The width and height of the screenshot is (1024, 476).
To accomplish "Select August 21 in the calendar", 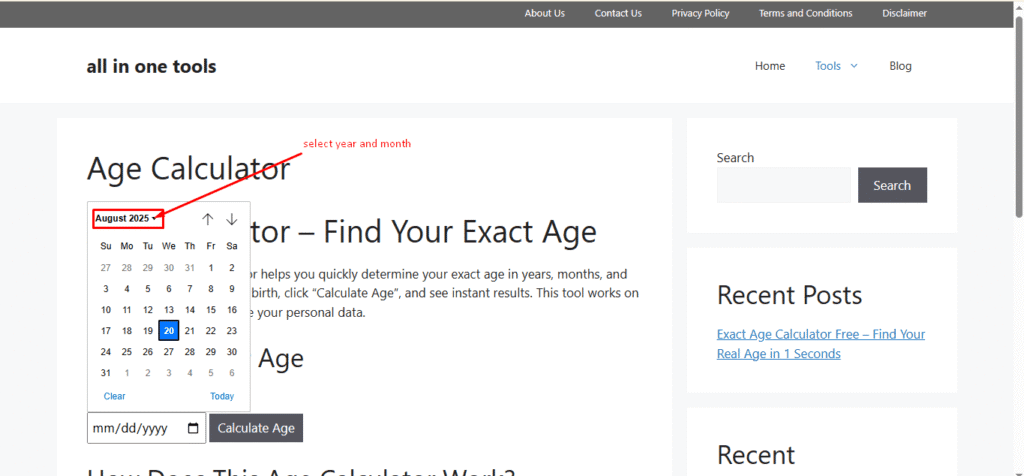I will [189, 331].
